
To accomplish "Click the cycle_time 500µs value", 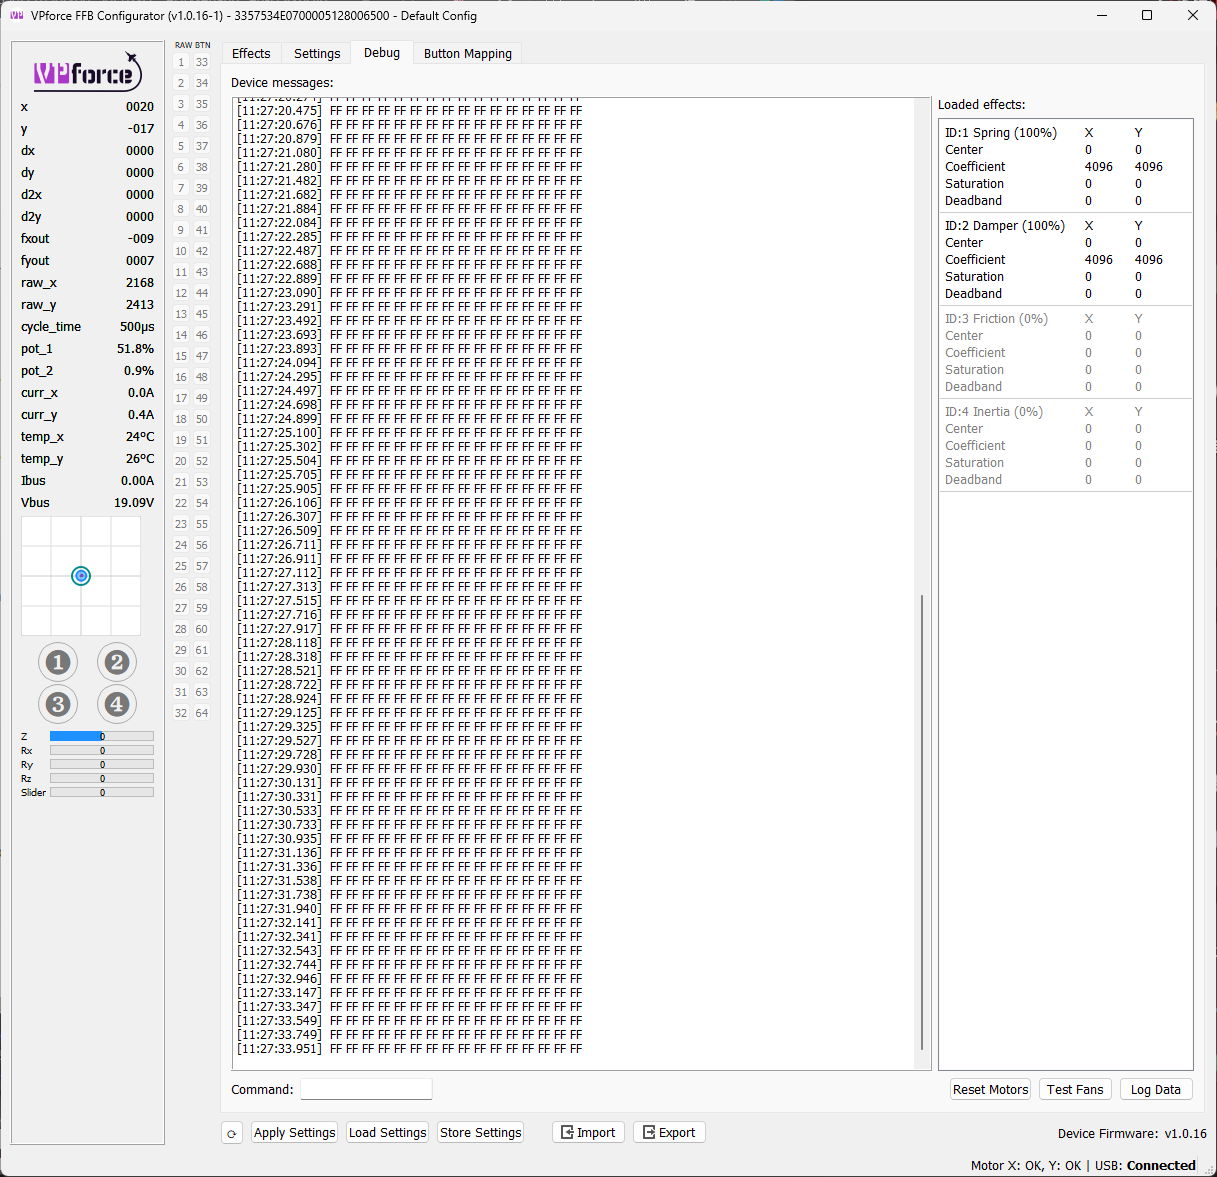I will [137, 327].
